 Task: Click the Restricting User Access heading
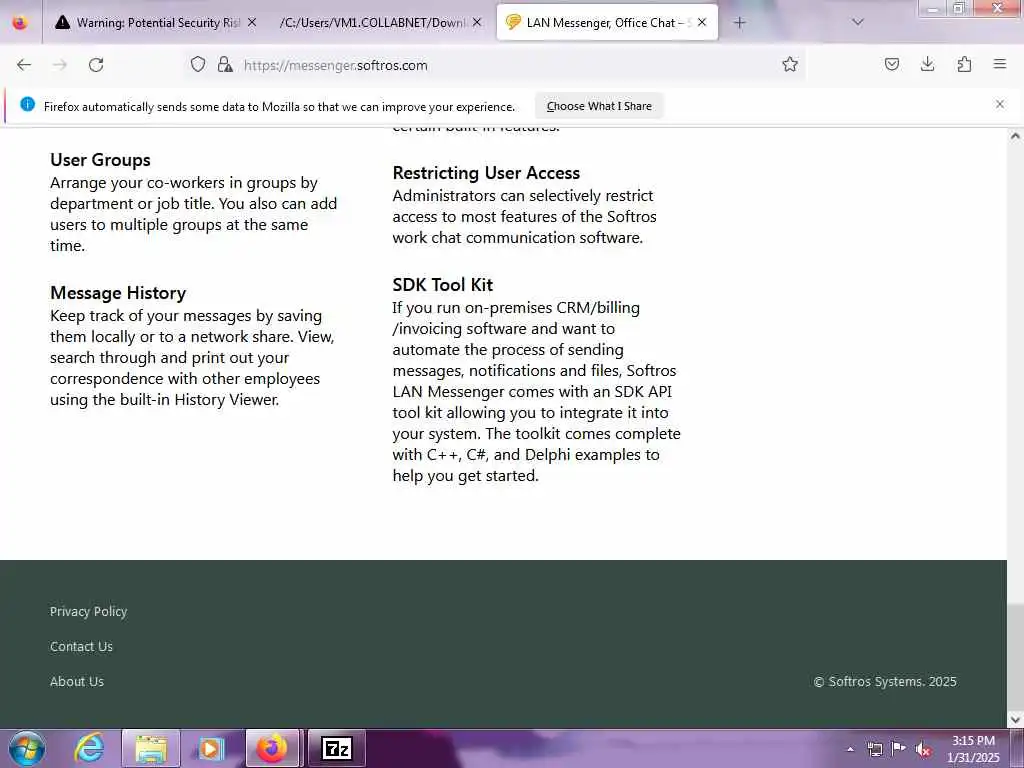point(487,173)
